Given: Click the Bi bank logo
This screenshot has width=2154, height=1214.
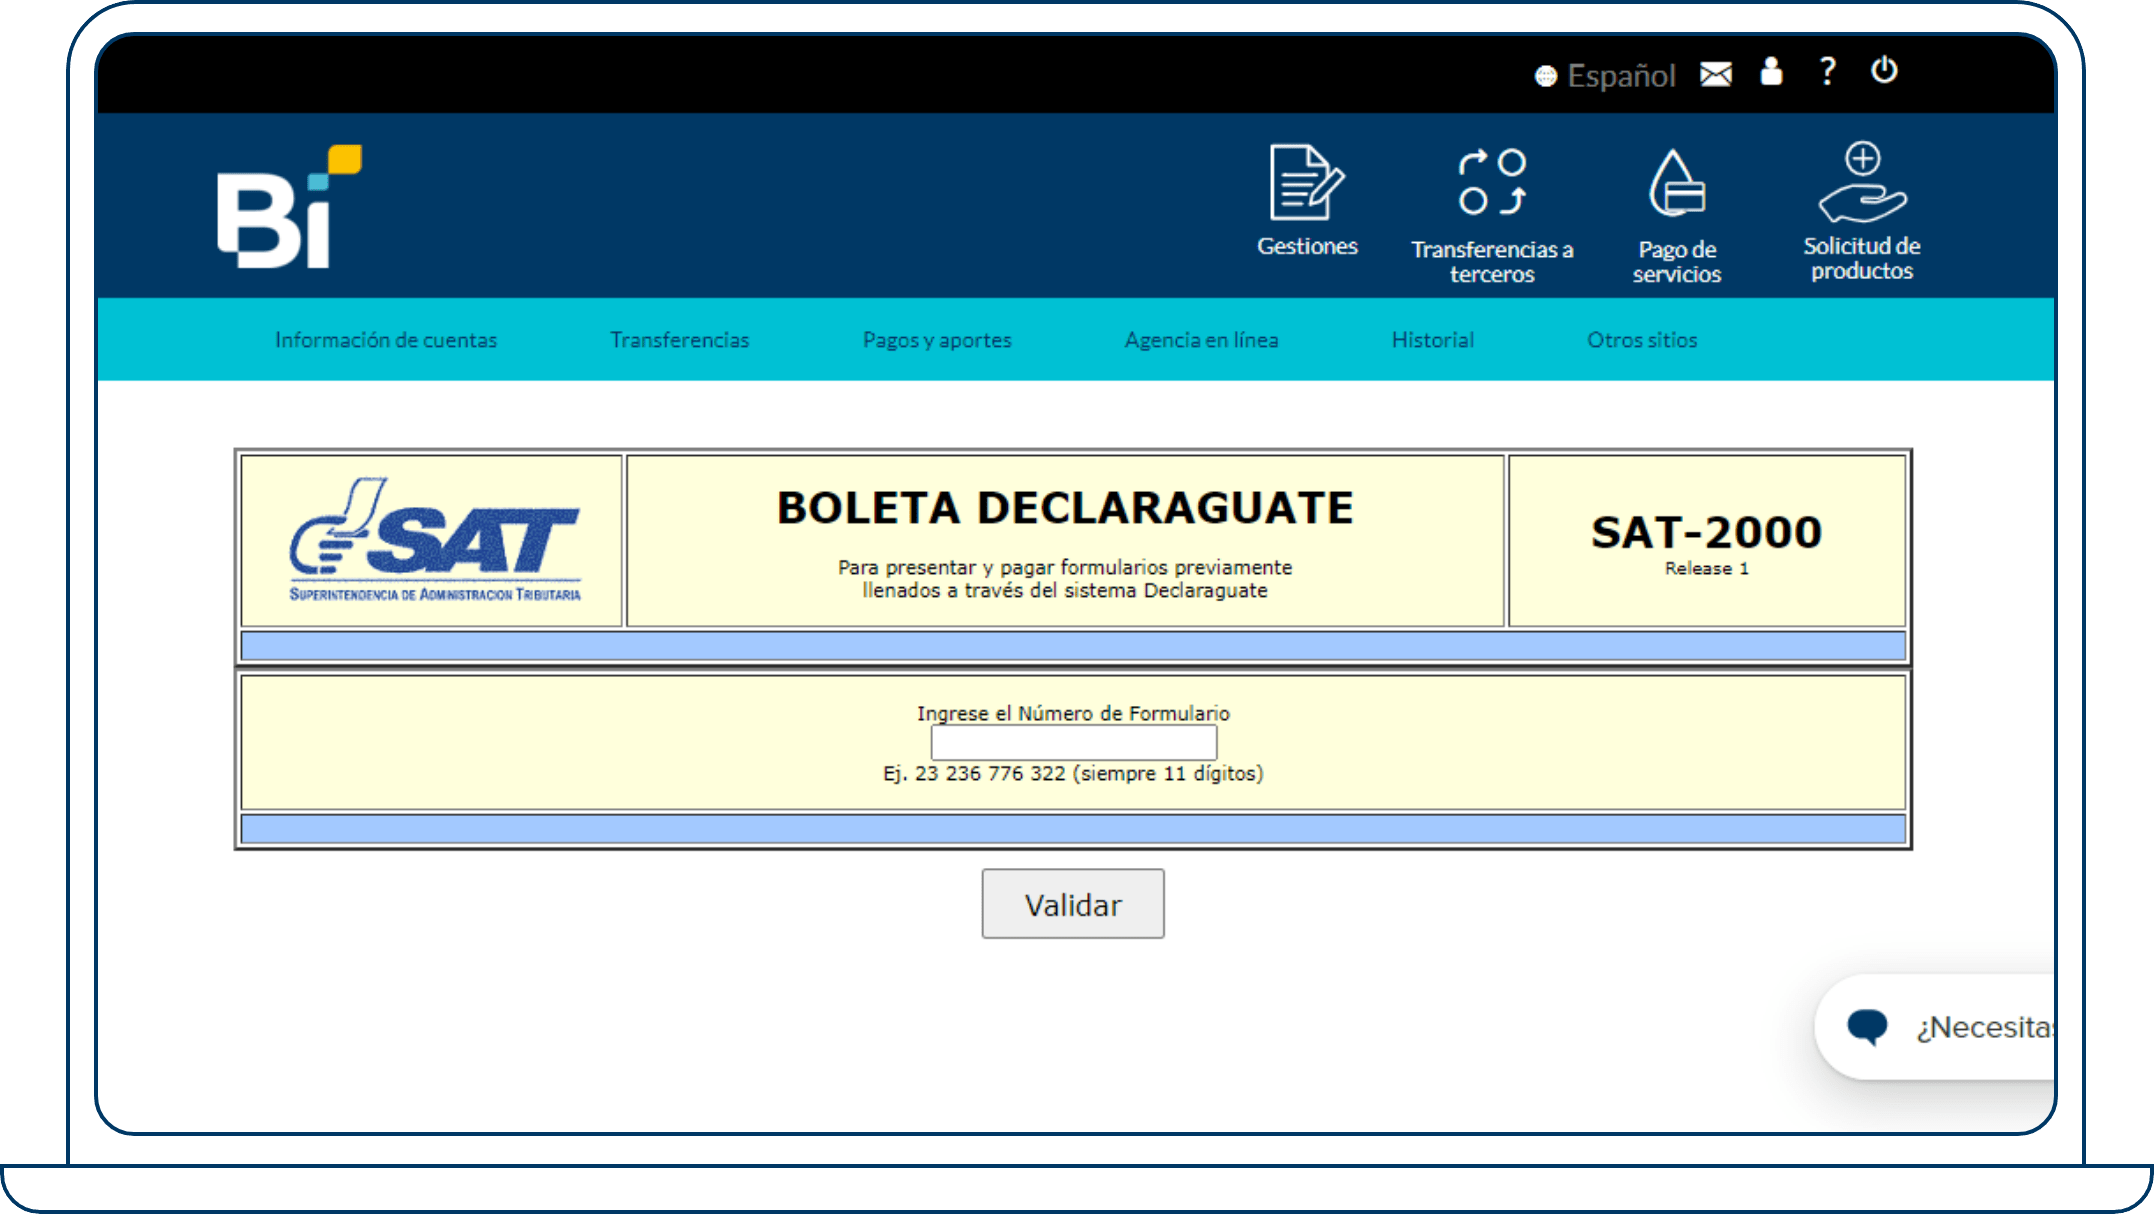Looking at the screenshot, I should 289,206.
